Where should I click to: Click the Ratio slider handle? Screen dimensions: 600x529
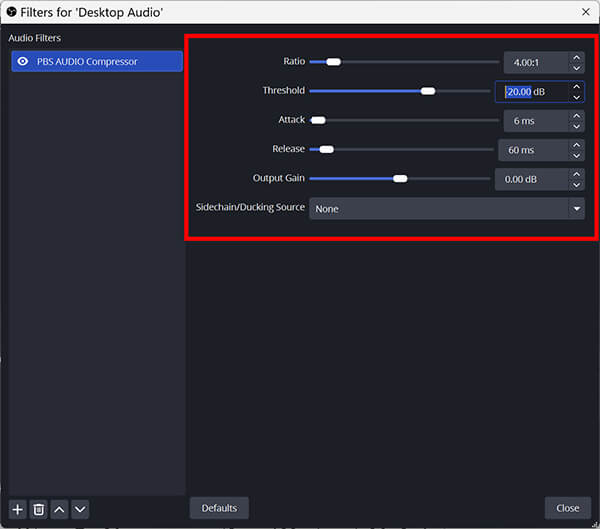333,62
